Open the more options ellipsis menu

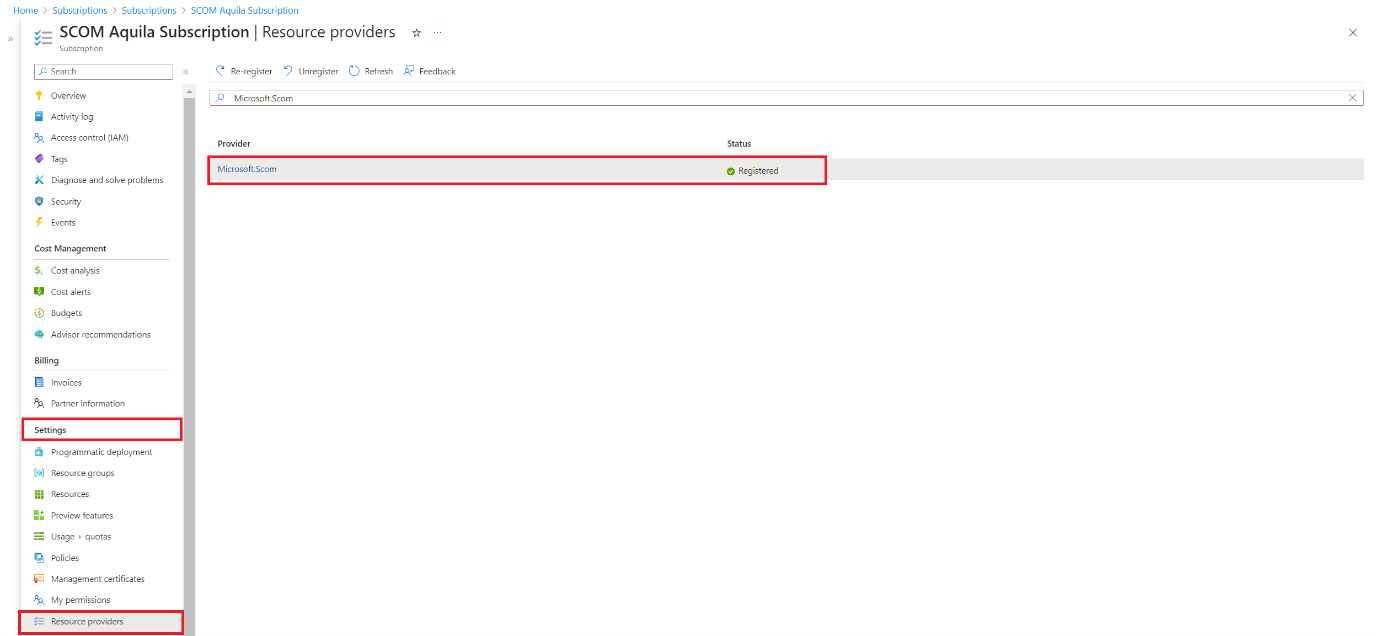pos(437,32)
